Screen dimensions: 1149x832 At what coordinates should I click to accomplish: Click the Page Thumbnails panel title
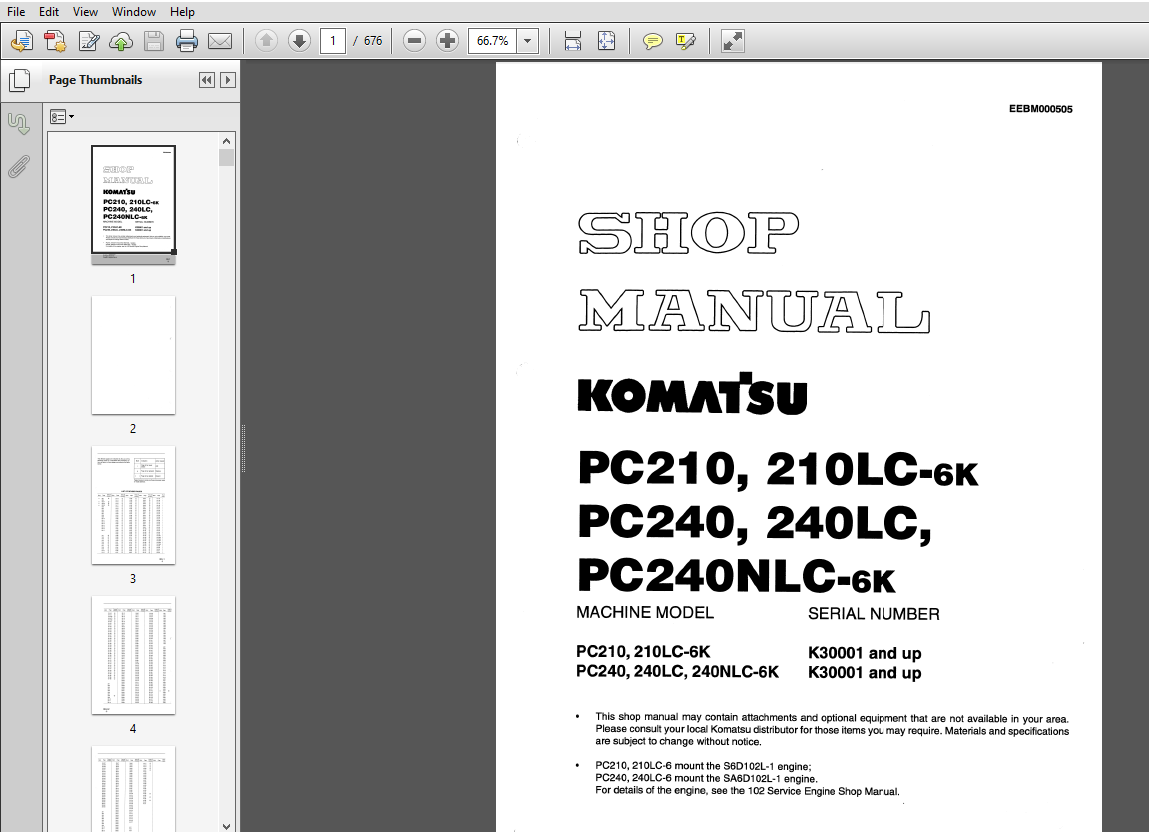pyautogui.click(x=95, y=80)
